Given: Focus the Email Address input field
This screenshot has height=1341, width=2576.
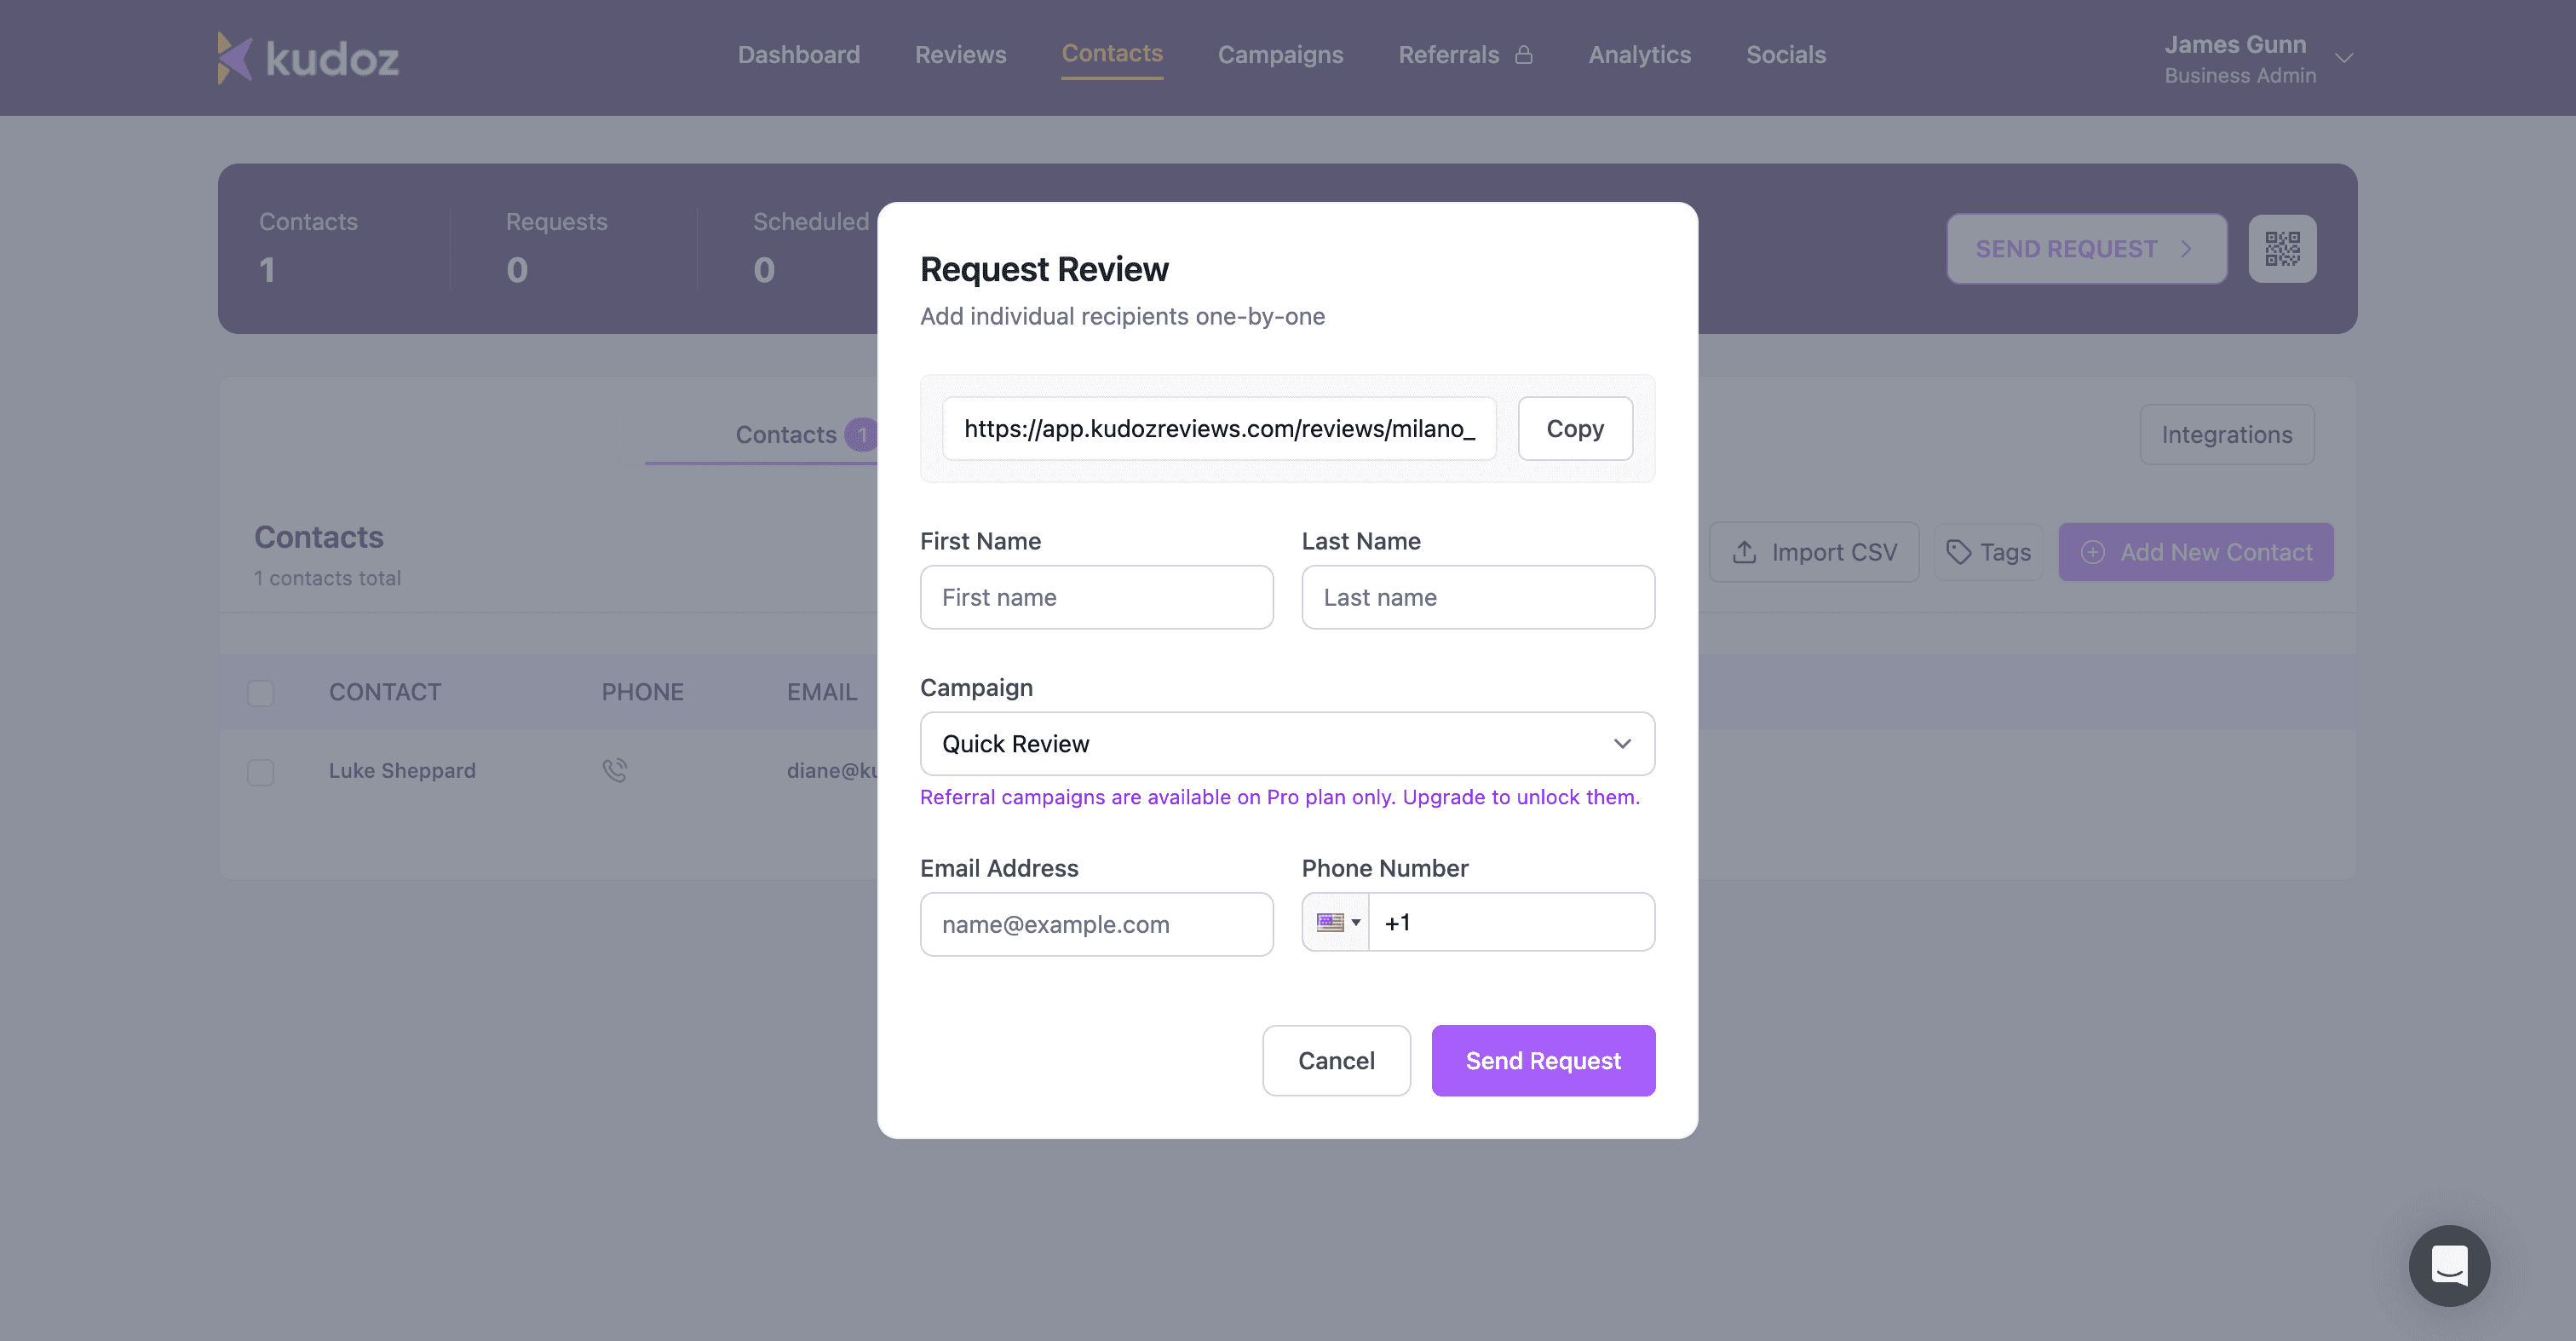Looking at the screenshot, I should coord(1096,924).
